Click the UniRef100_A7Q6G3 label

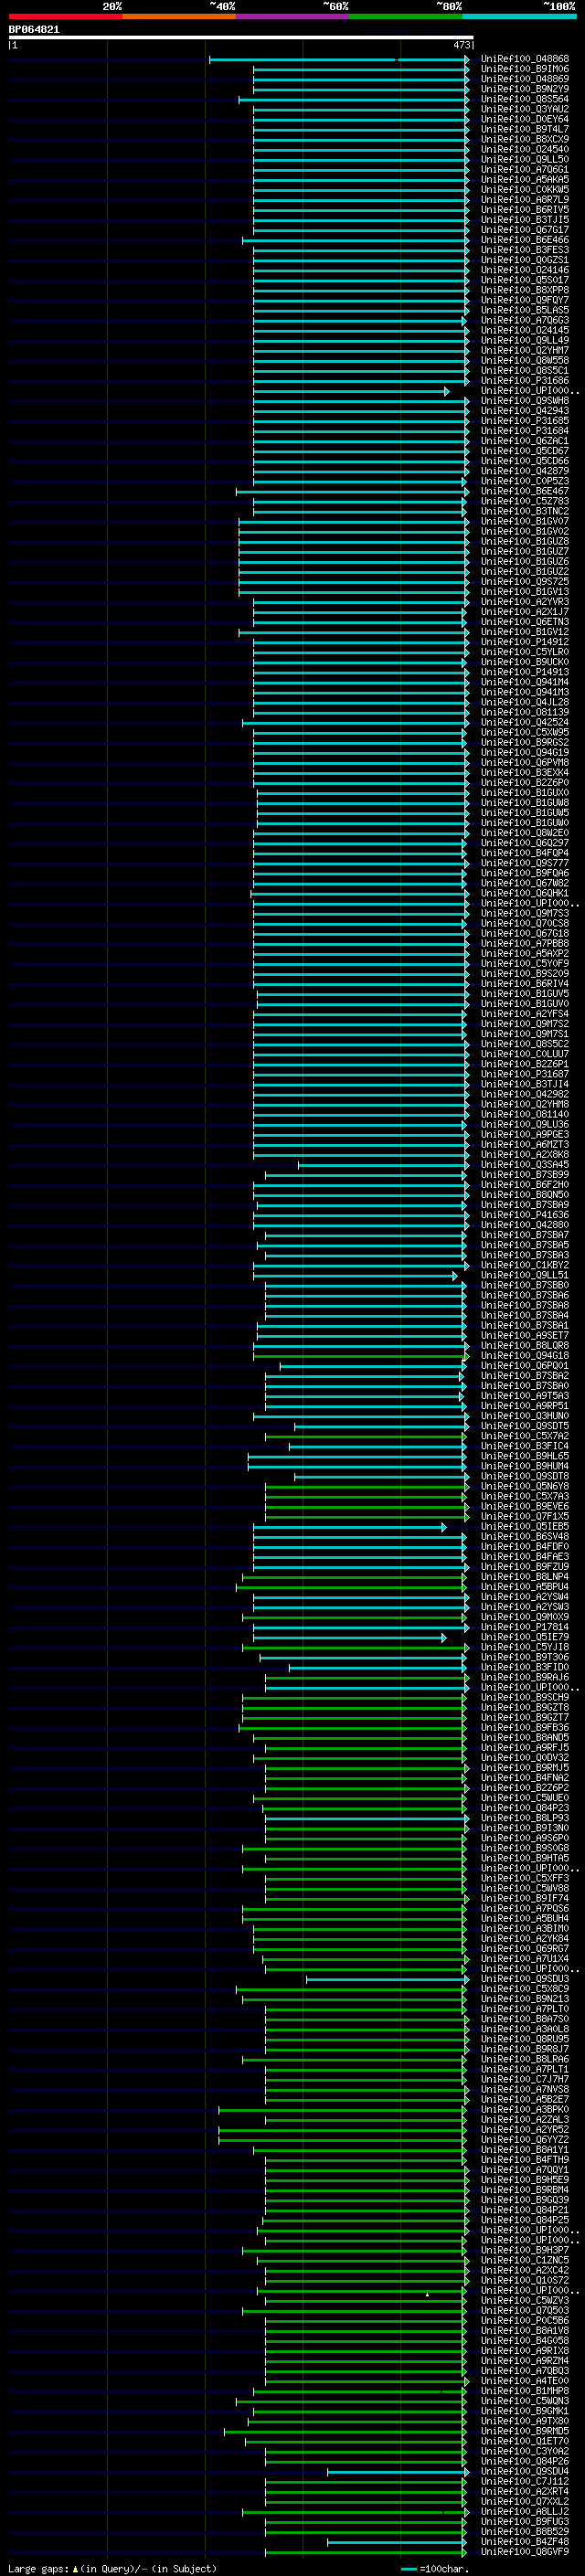(525, 320)
